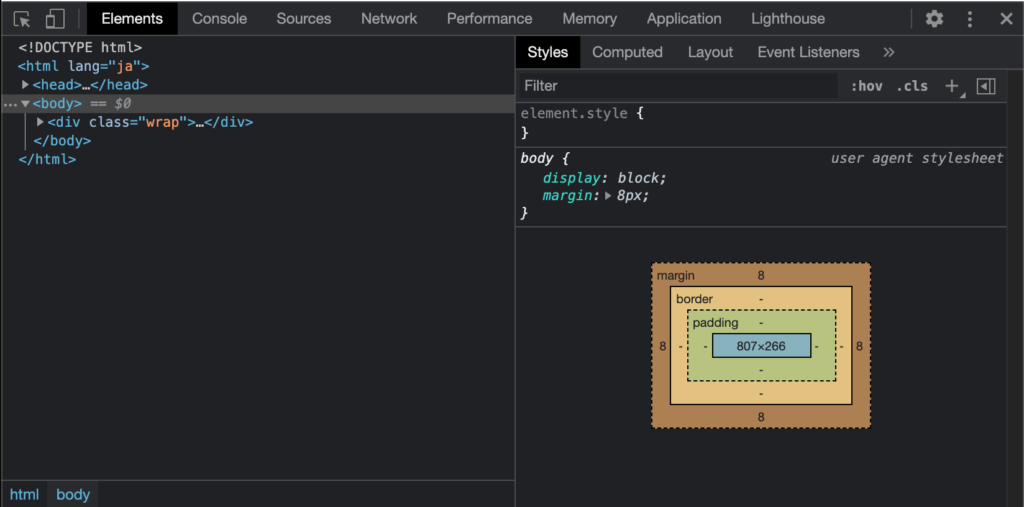This screenshot has height=507, width=1024.
Task: Click the styles Filter input field
Action: click(678, 86)
